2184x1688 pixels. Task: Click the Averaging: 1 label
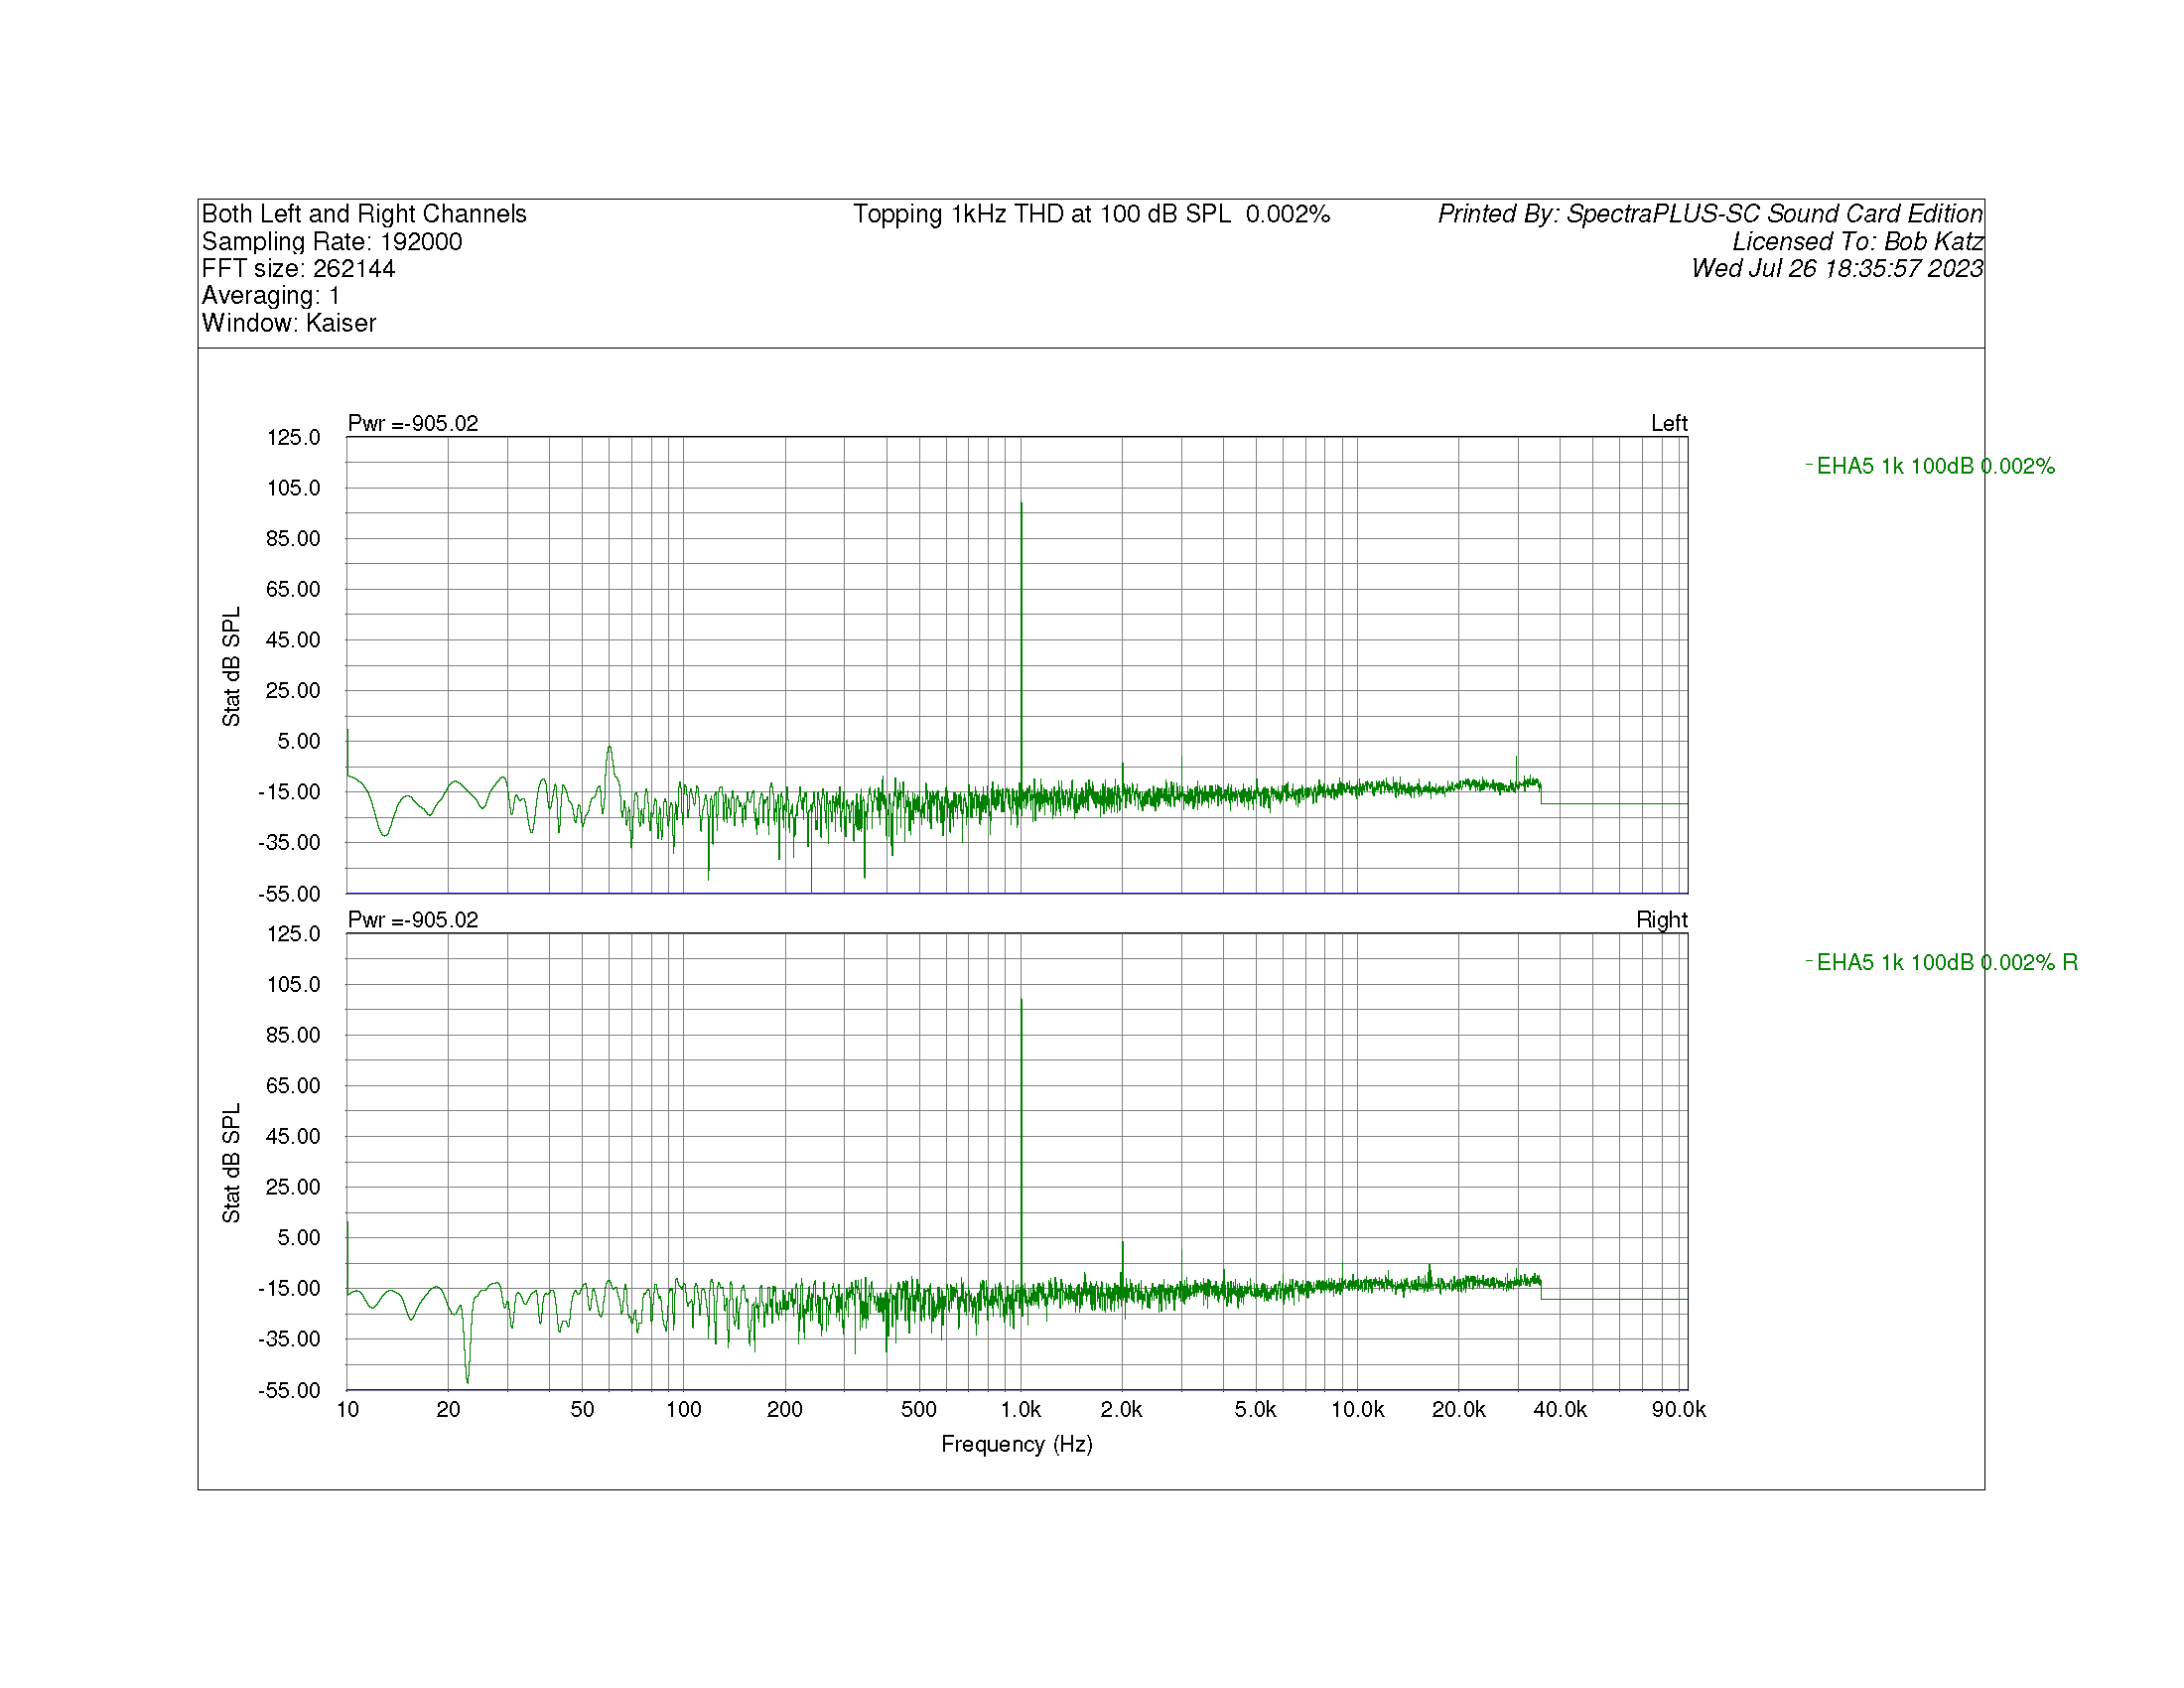(271, 296)
